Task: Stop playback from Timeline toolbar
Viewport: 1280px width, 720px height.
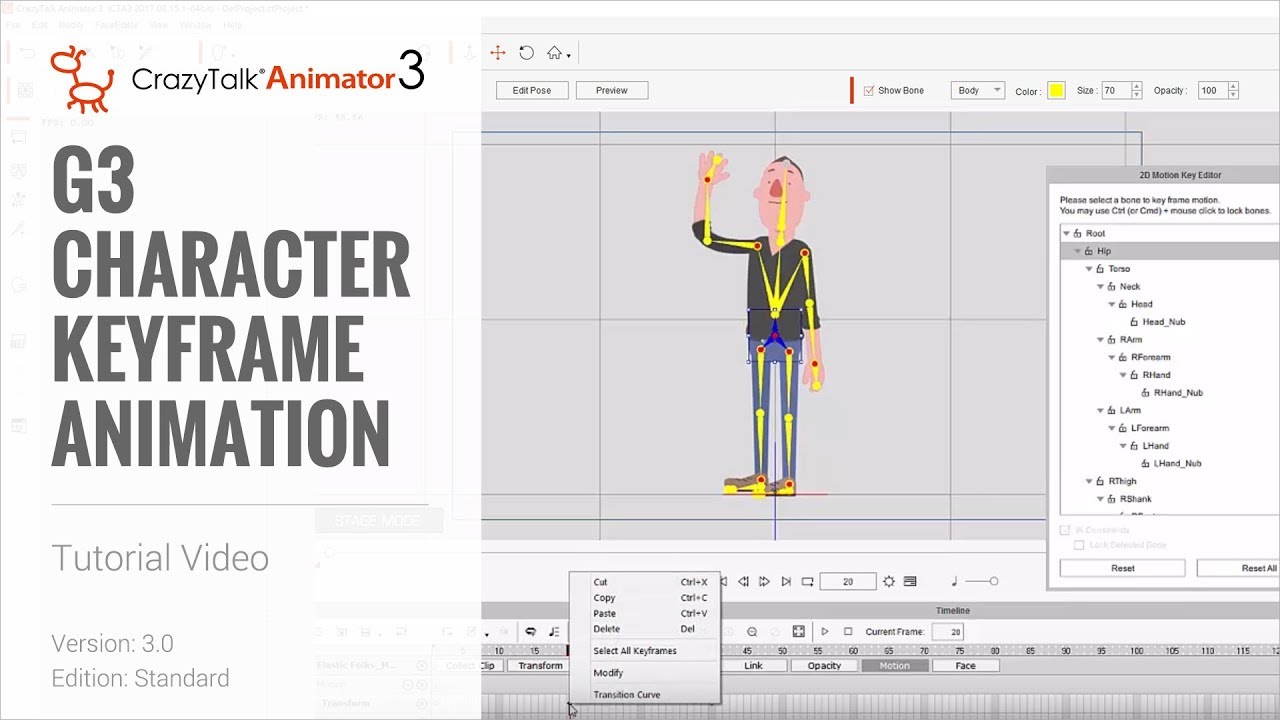Action: [x=848, y=632]
